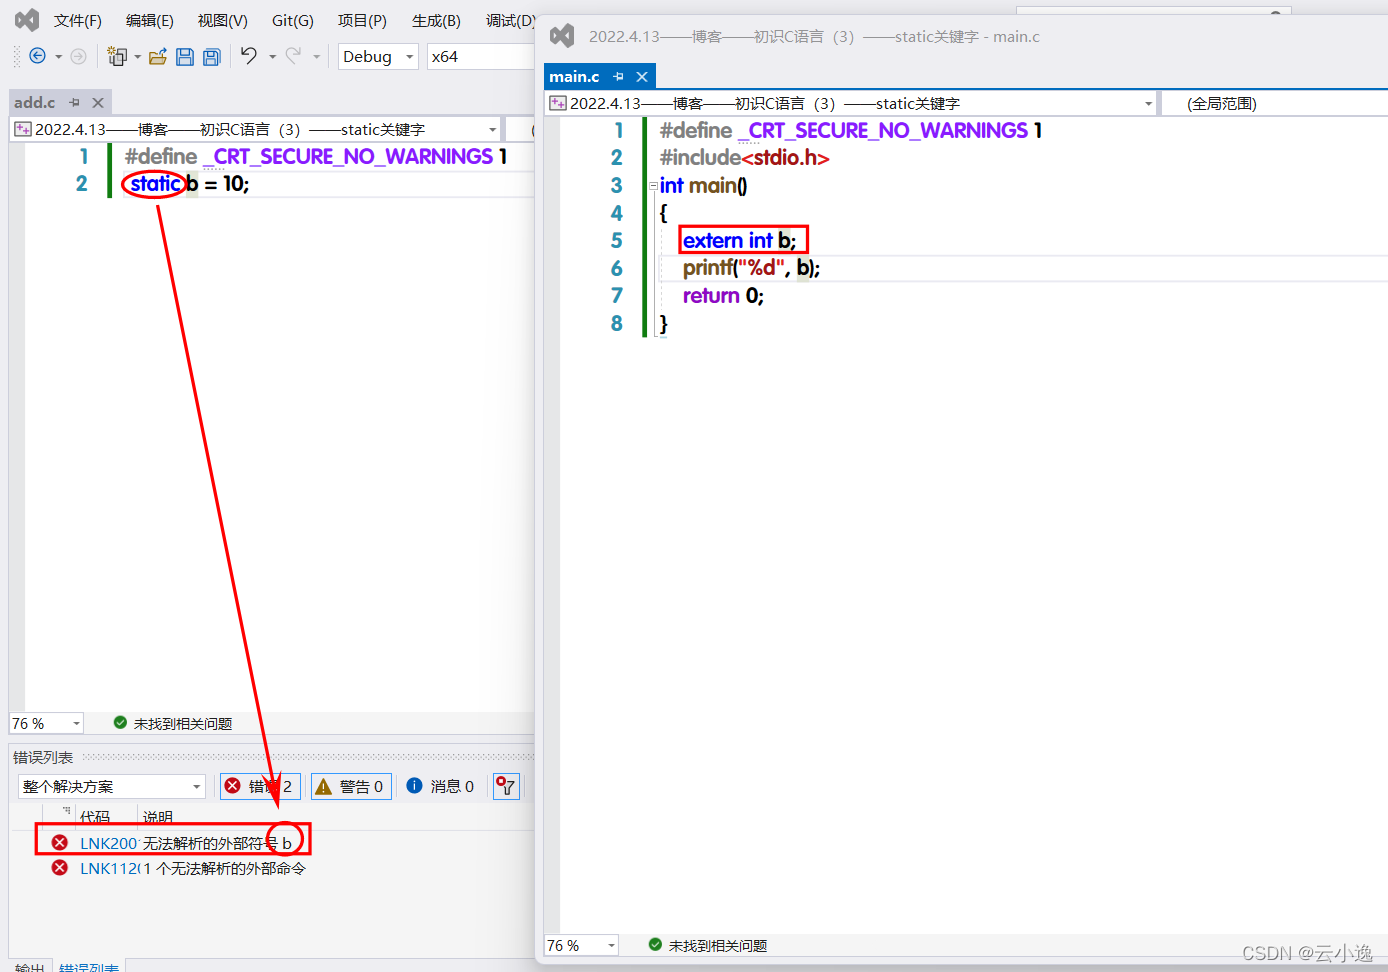Open the 生成(B) menu
Viewport: 1388px width, 972px height.
coord(436,20)
